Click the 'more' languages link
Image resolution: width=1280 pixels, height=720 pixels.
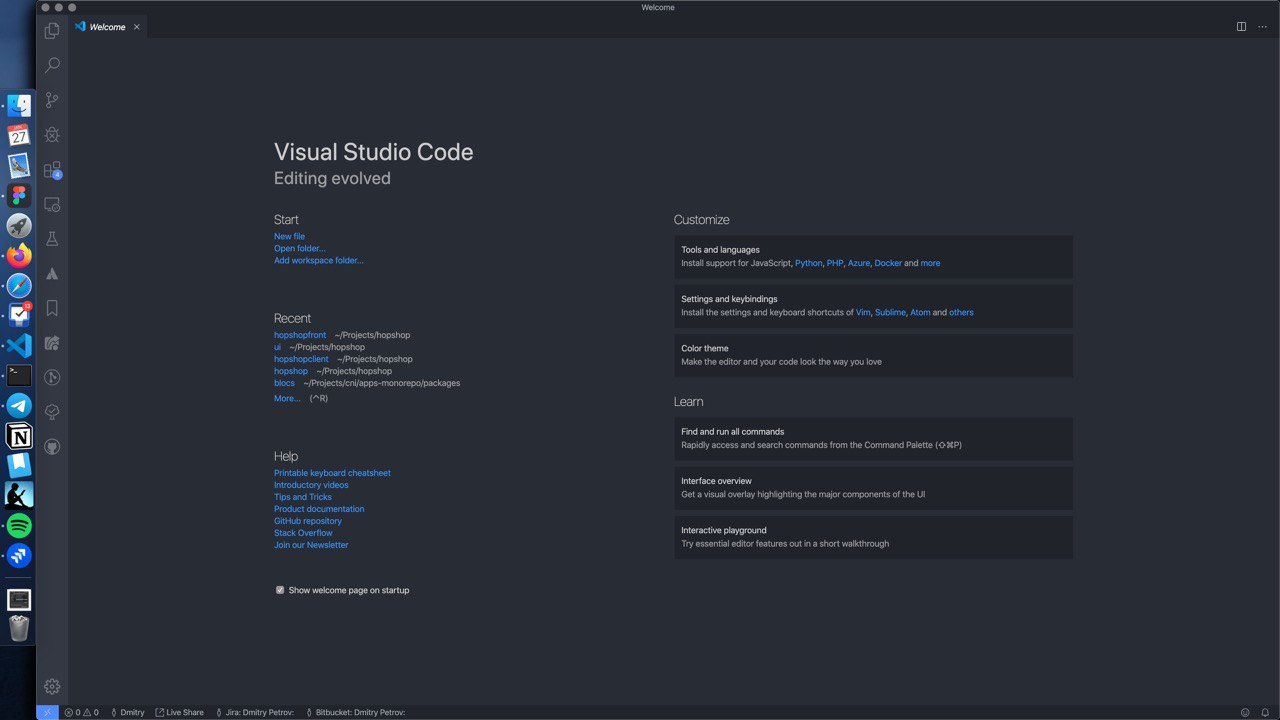coord(930,263)
